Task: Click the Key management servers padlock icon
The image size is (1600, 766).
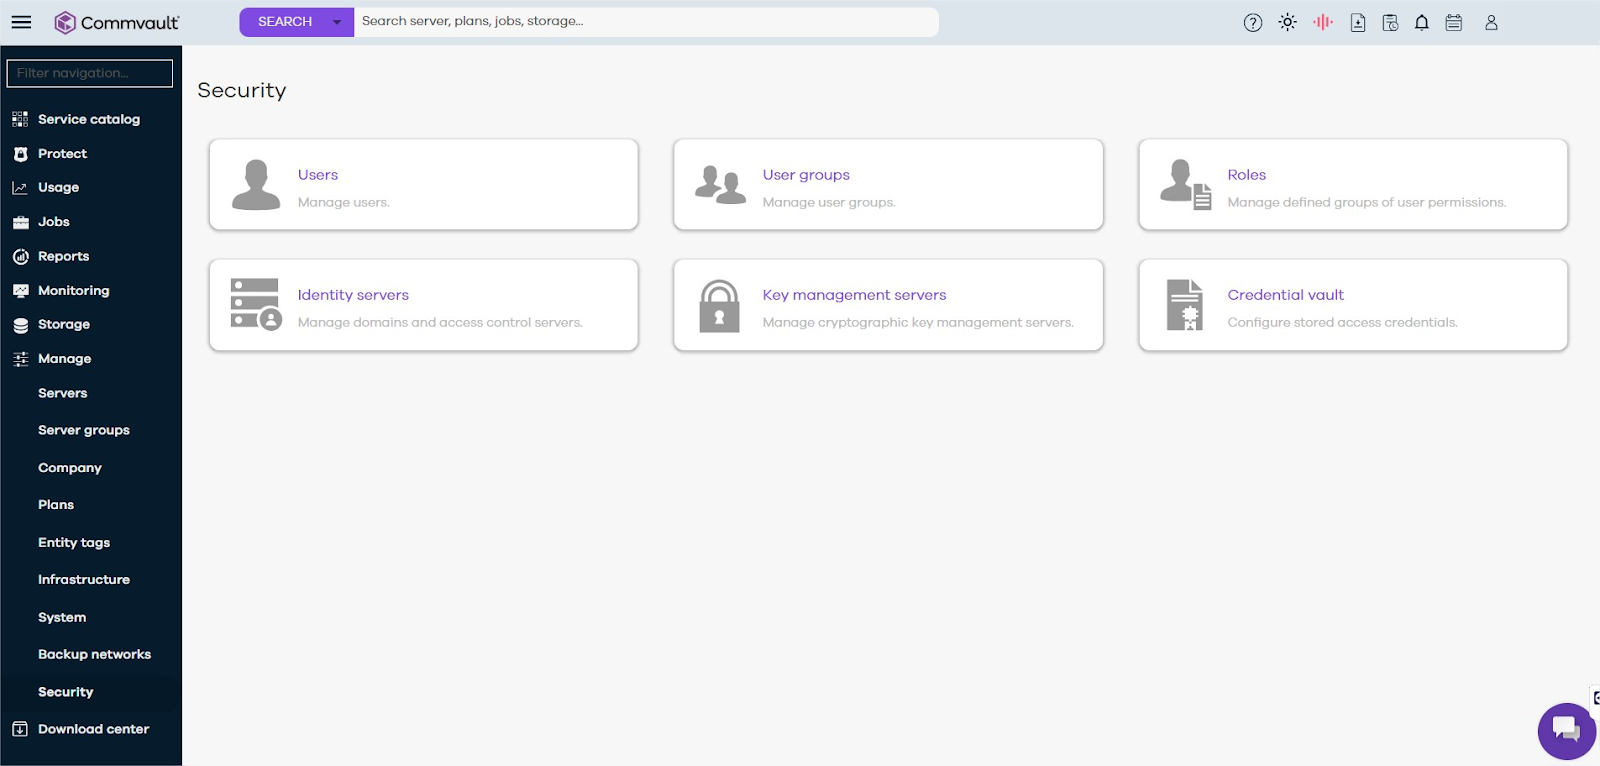Action: point(719,305)
